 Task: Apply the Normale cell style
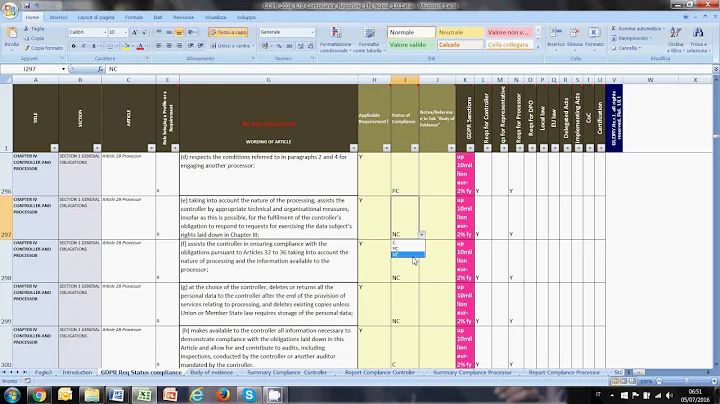411,32
